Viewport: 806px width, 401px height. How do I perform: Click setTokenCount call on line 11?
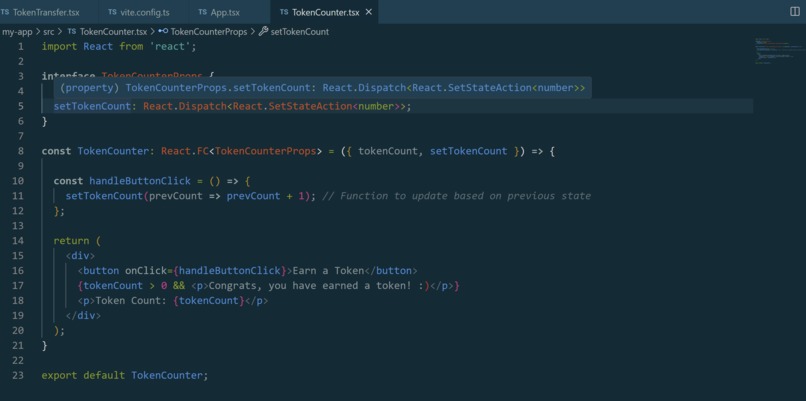tap(104, 196)
